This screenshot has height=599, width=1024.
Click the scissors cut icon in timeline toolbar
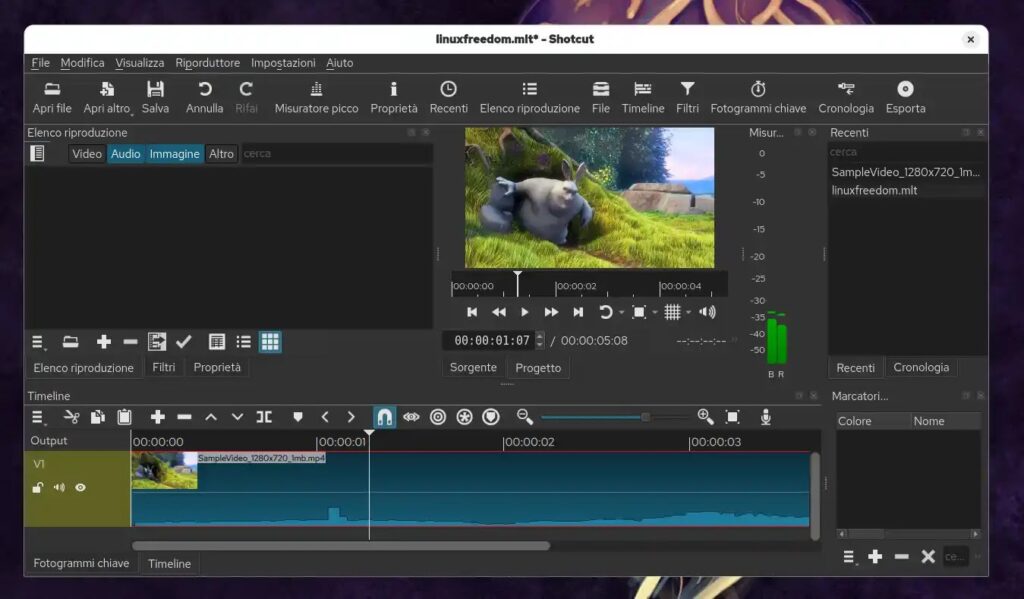[x=71, y=417]
